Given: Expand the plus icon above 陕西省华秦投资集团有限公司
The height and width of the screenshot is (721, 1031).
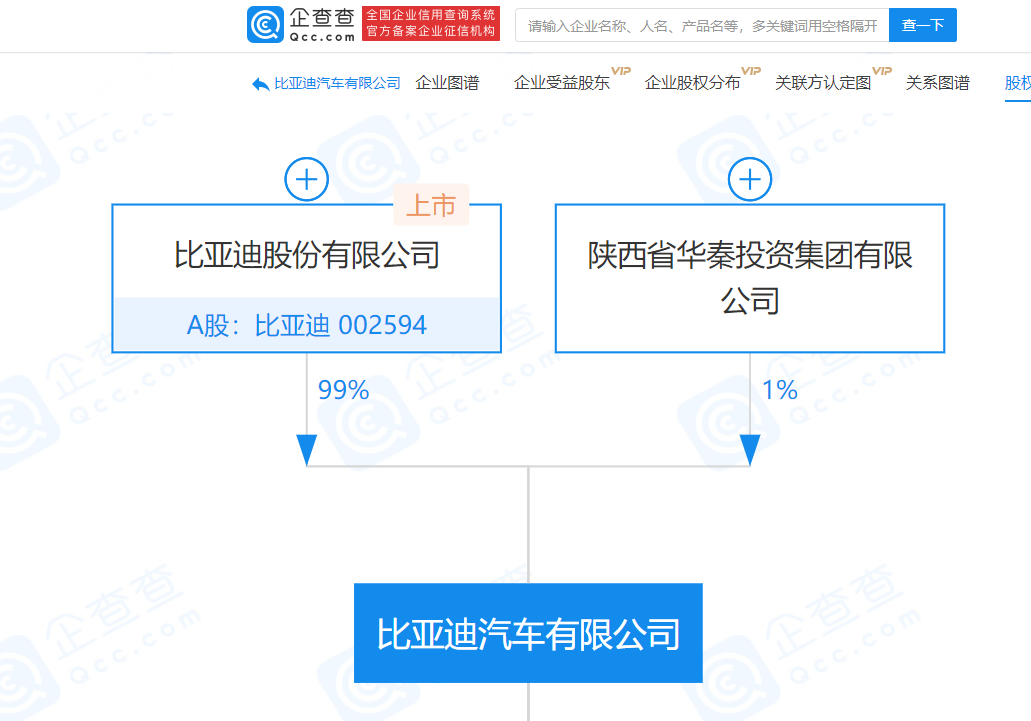Looking at the screenshot, I should coord(749,179).
